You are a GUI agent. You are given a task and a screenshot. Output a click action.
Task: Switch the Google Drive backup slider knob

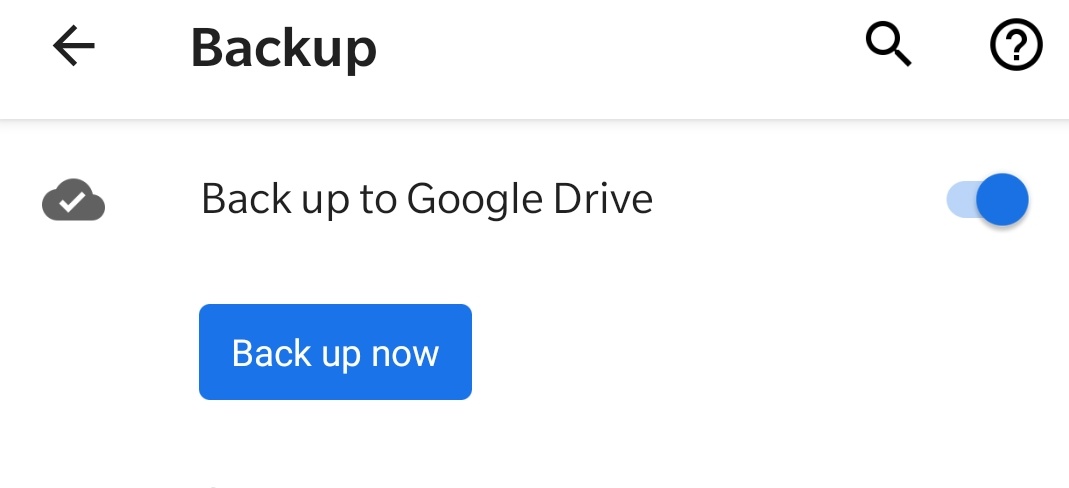pyautogui.click(x=1002, y=200)
